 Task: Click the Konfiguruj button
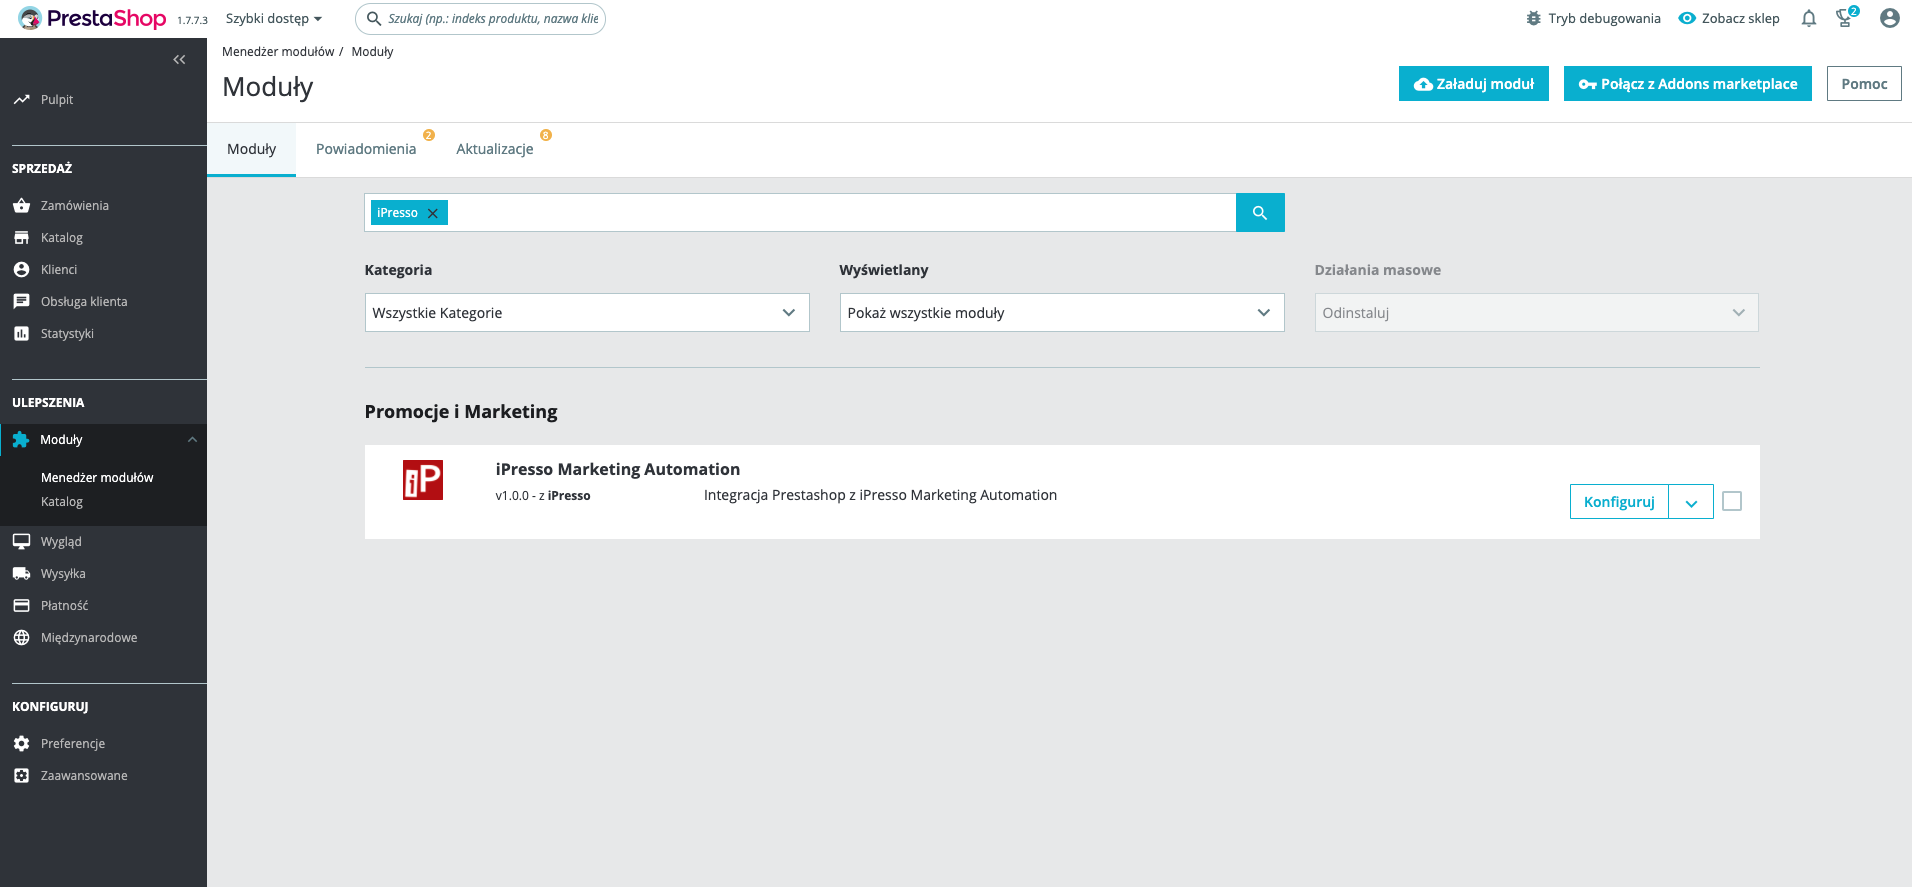point(1619,502)
